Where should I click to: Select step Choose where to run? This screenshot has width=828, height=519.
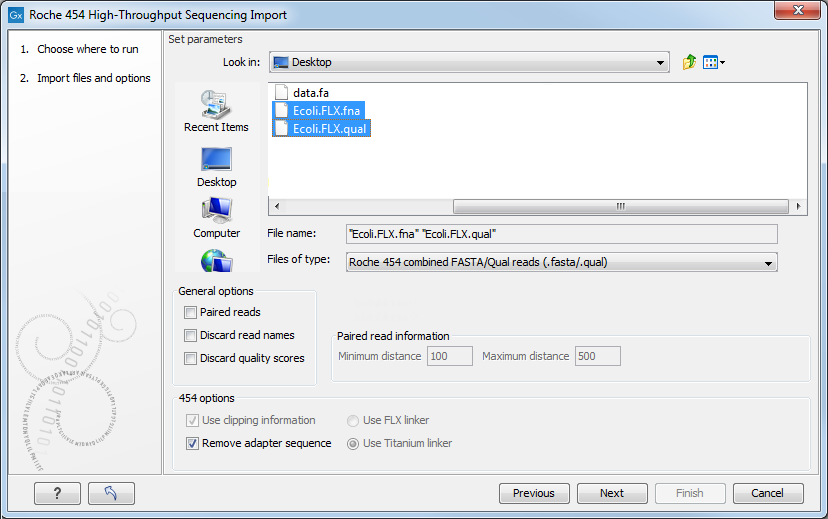tap(87, 49)
